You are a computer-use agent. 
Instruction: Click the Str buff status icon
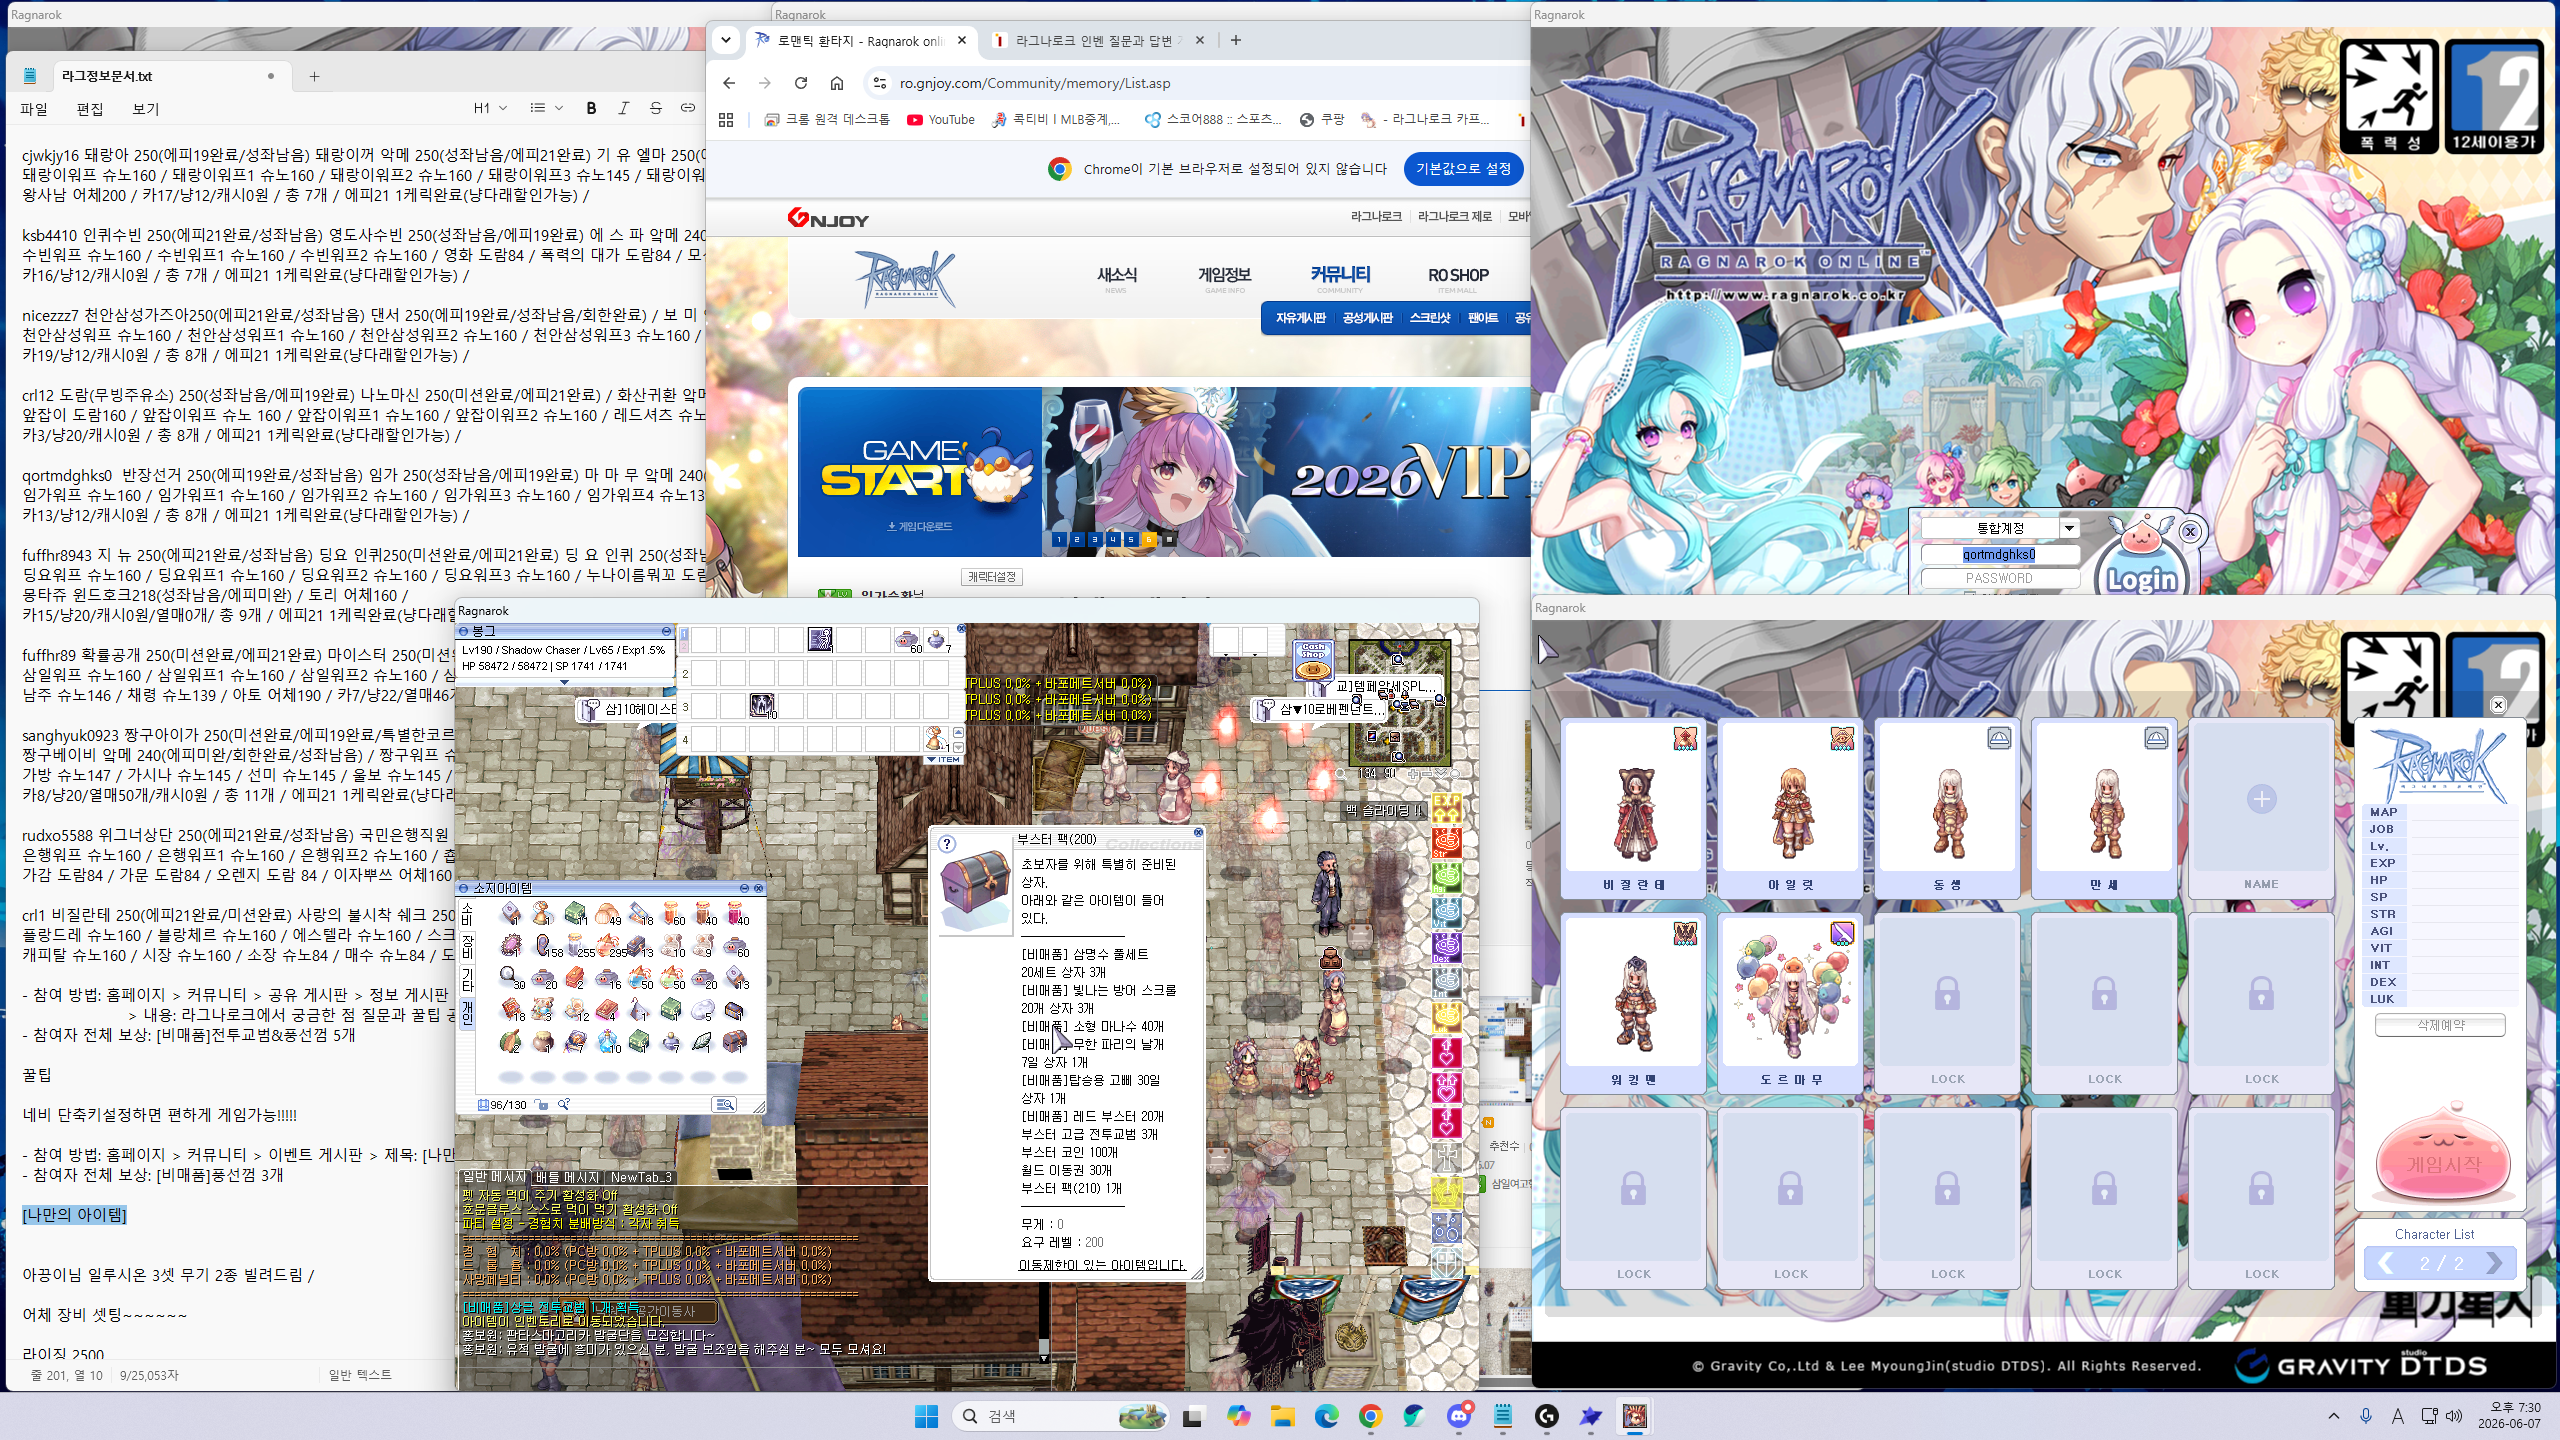[1446, 842]
